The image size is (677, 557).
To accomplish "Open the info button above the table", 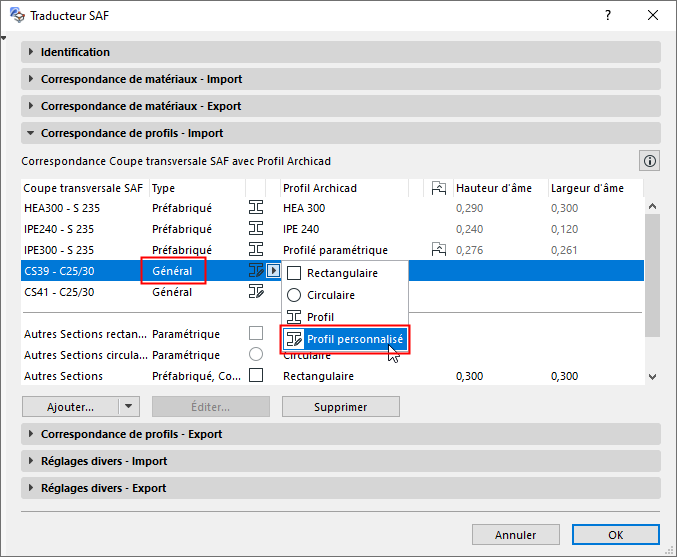I will click(x=650, y=160).
